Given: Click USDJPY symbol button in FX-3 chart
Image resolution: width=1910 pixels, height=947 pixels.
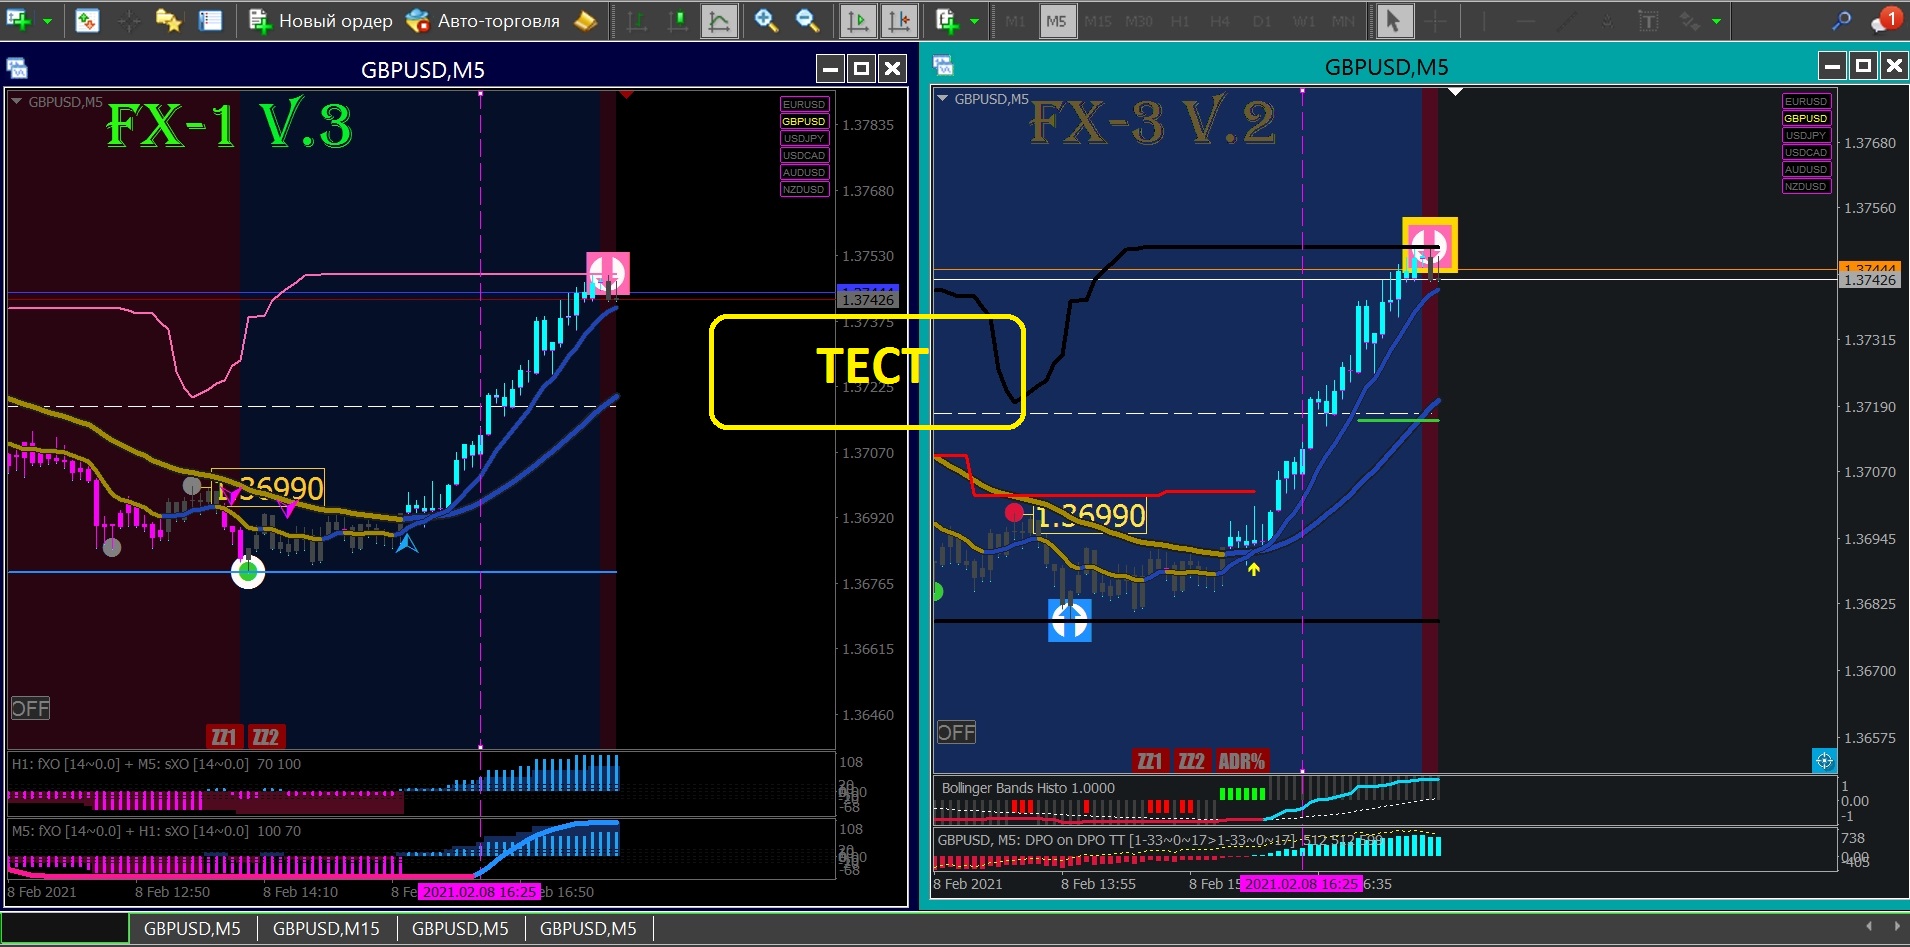Looking at the screenshot, I should (x=1806, y=135).
